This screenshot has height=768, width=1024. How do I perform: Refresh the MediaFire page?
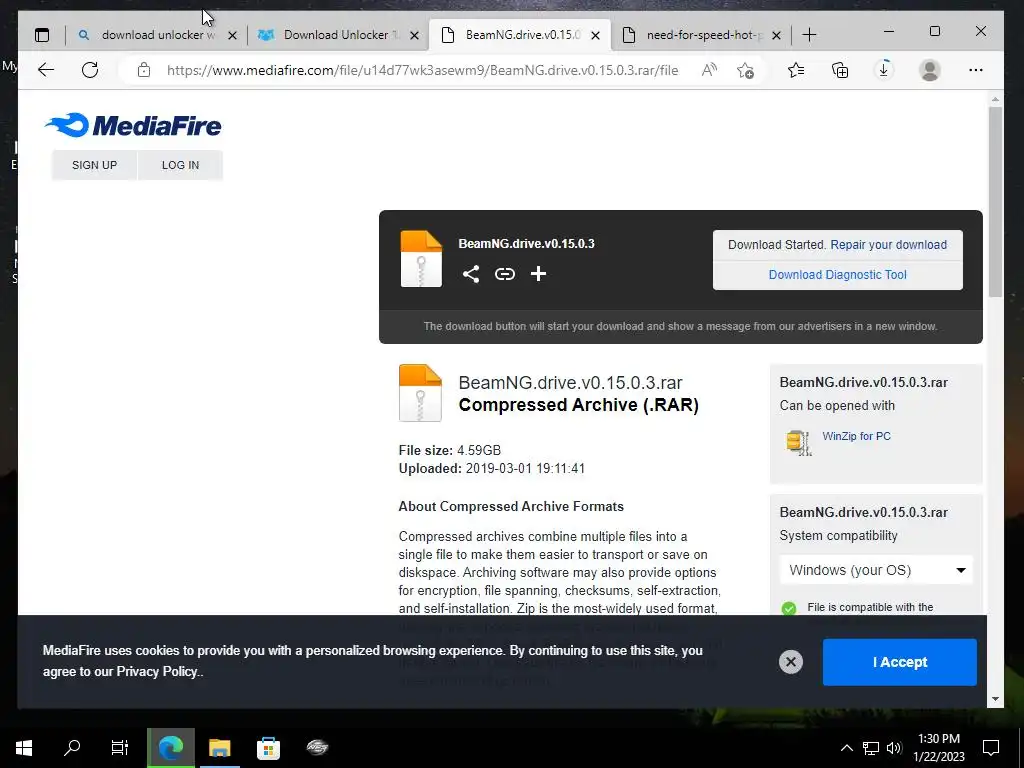click(90, 70)
